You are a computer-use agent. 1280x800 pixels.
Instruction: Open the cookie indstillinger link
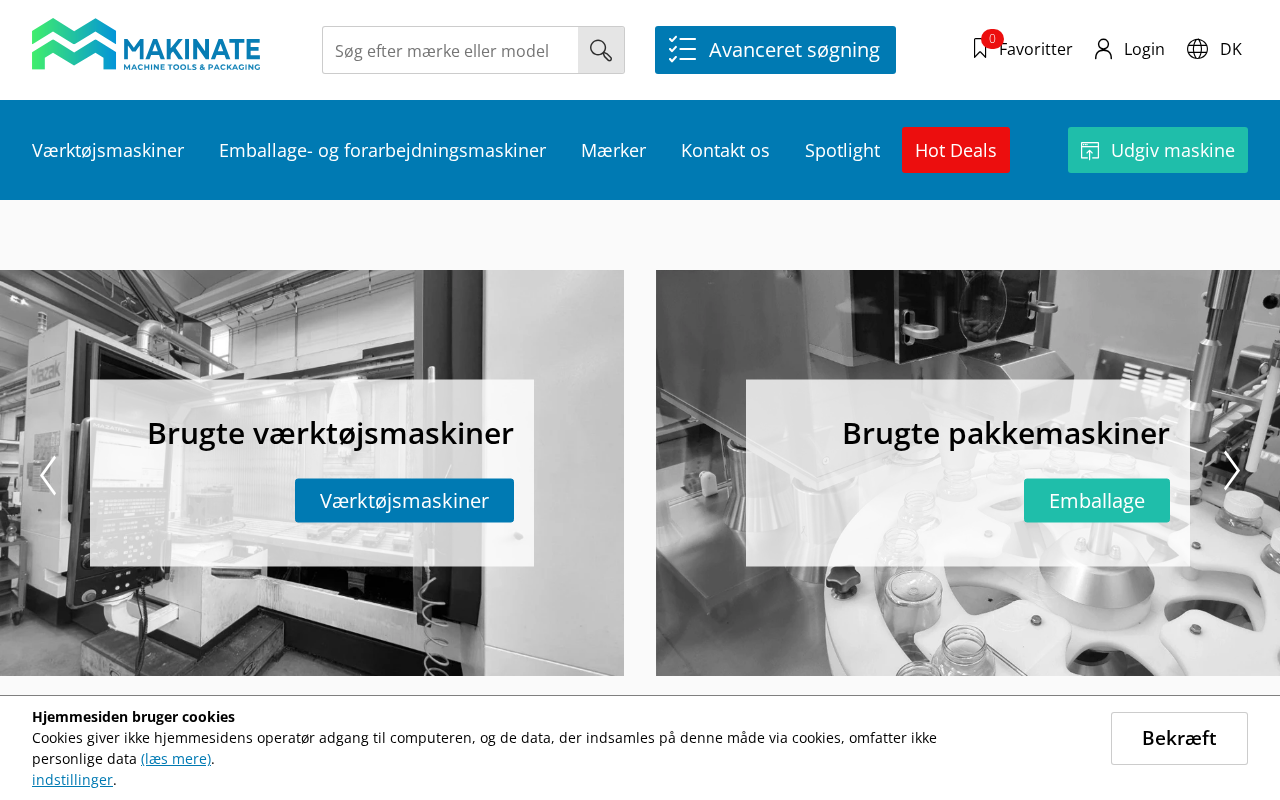(72, 779)
